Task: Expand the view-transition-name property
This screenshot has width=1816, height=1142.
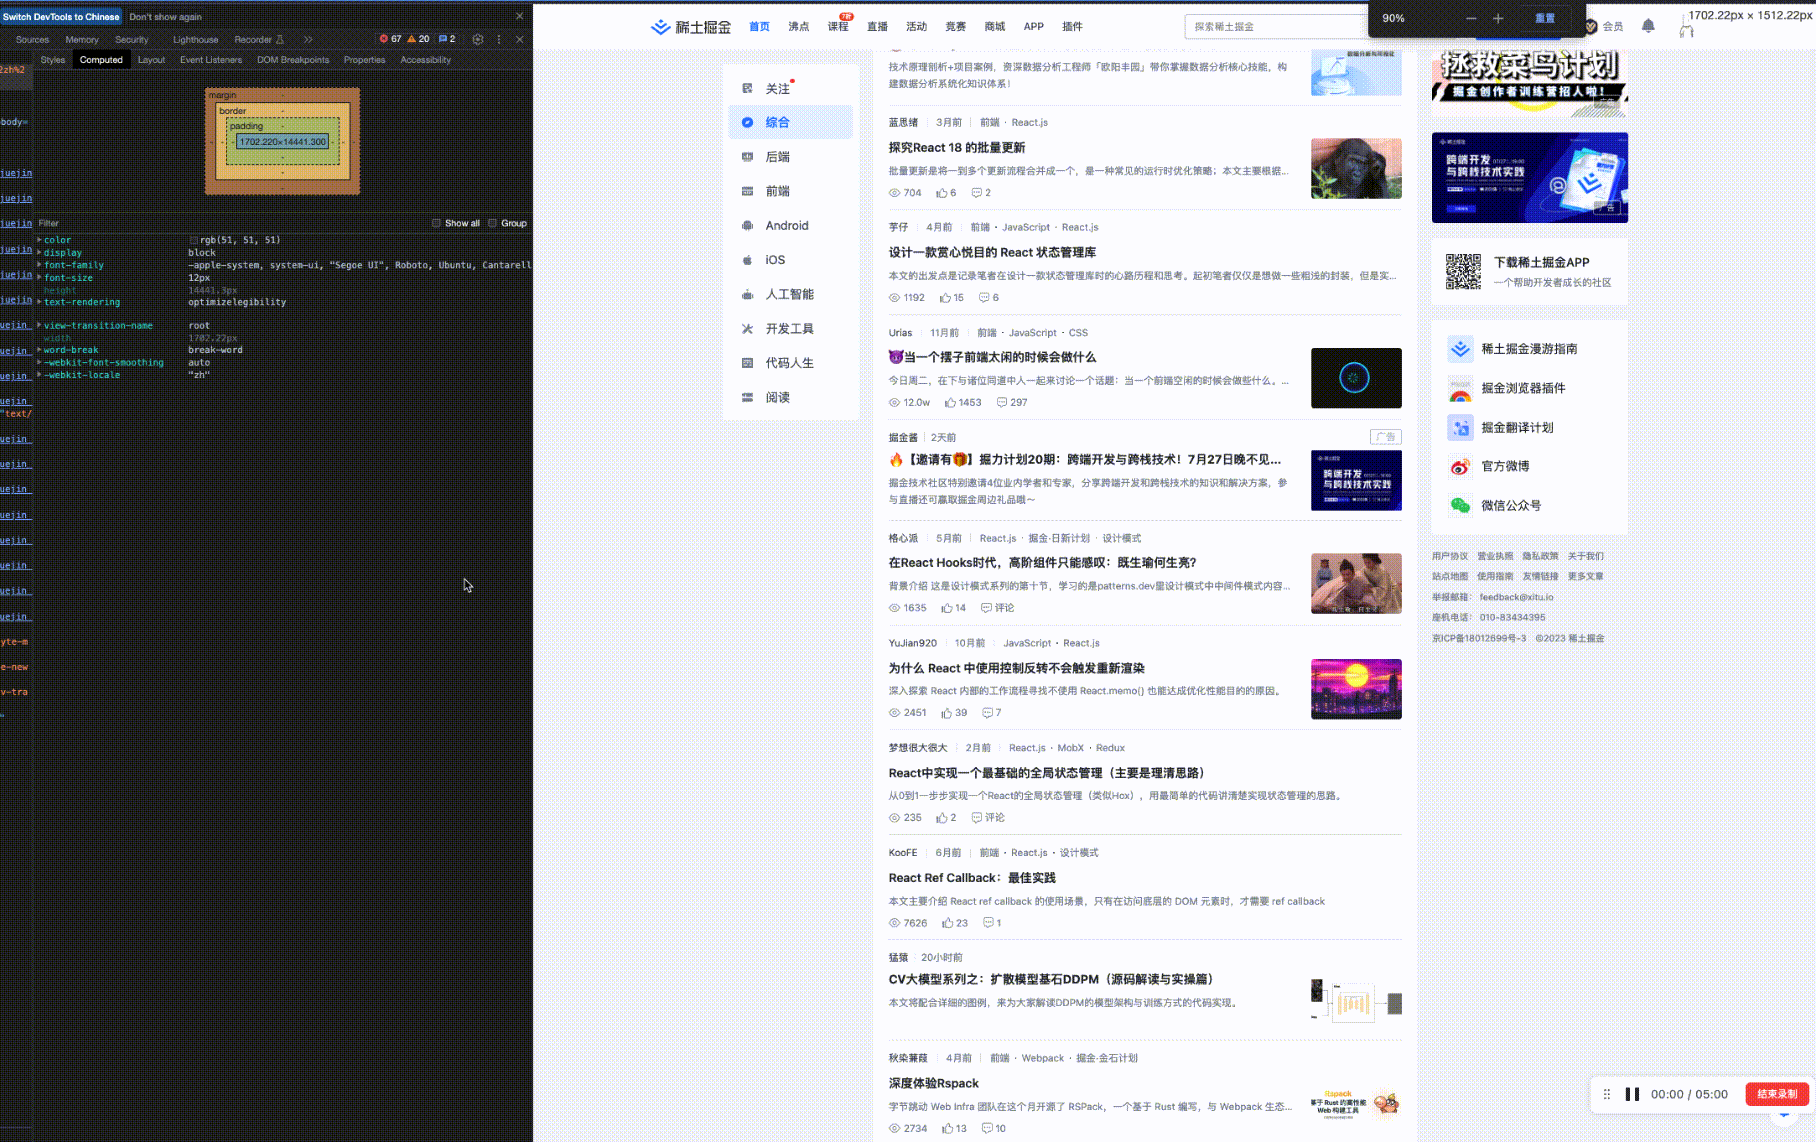Action: click(x=39, y=325)
